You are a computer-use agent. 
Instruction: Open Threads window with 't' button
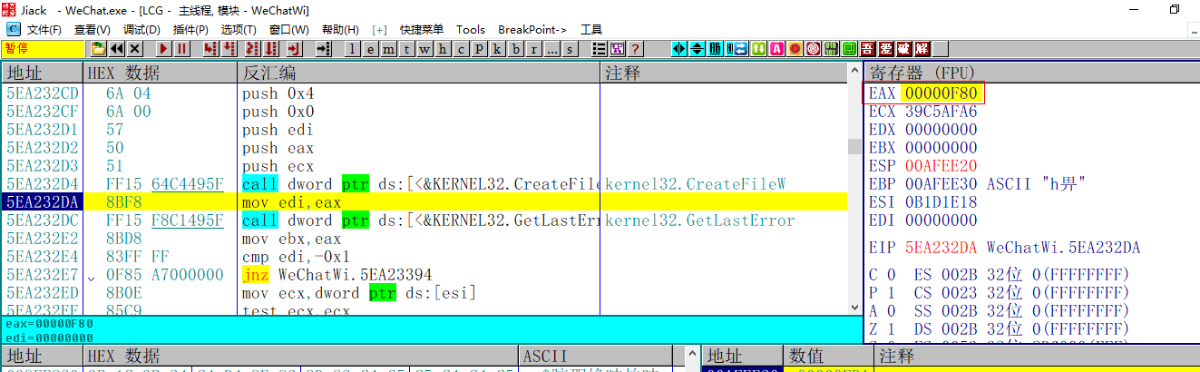[x=406, y=48]
